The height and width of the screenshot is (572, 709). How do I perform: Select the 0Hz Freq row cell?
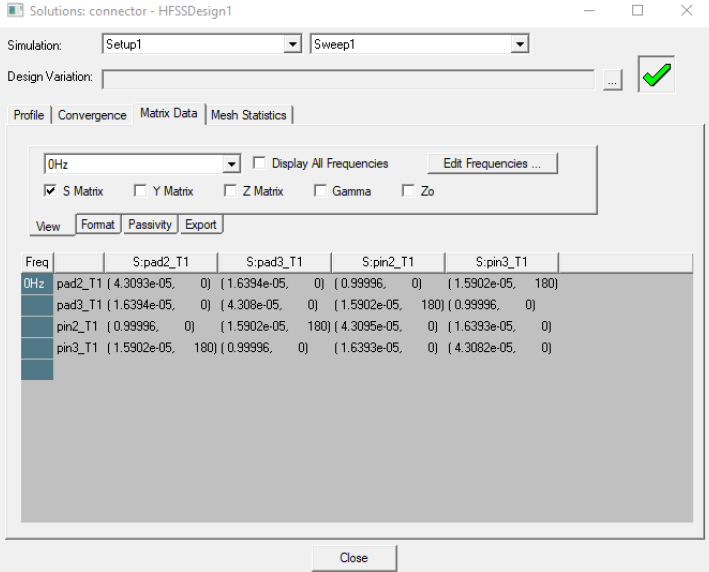[x=35, y=283]
